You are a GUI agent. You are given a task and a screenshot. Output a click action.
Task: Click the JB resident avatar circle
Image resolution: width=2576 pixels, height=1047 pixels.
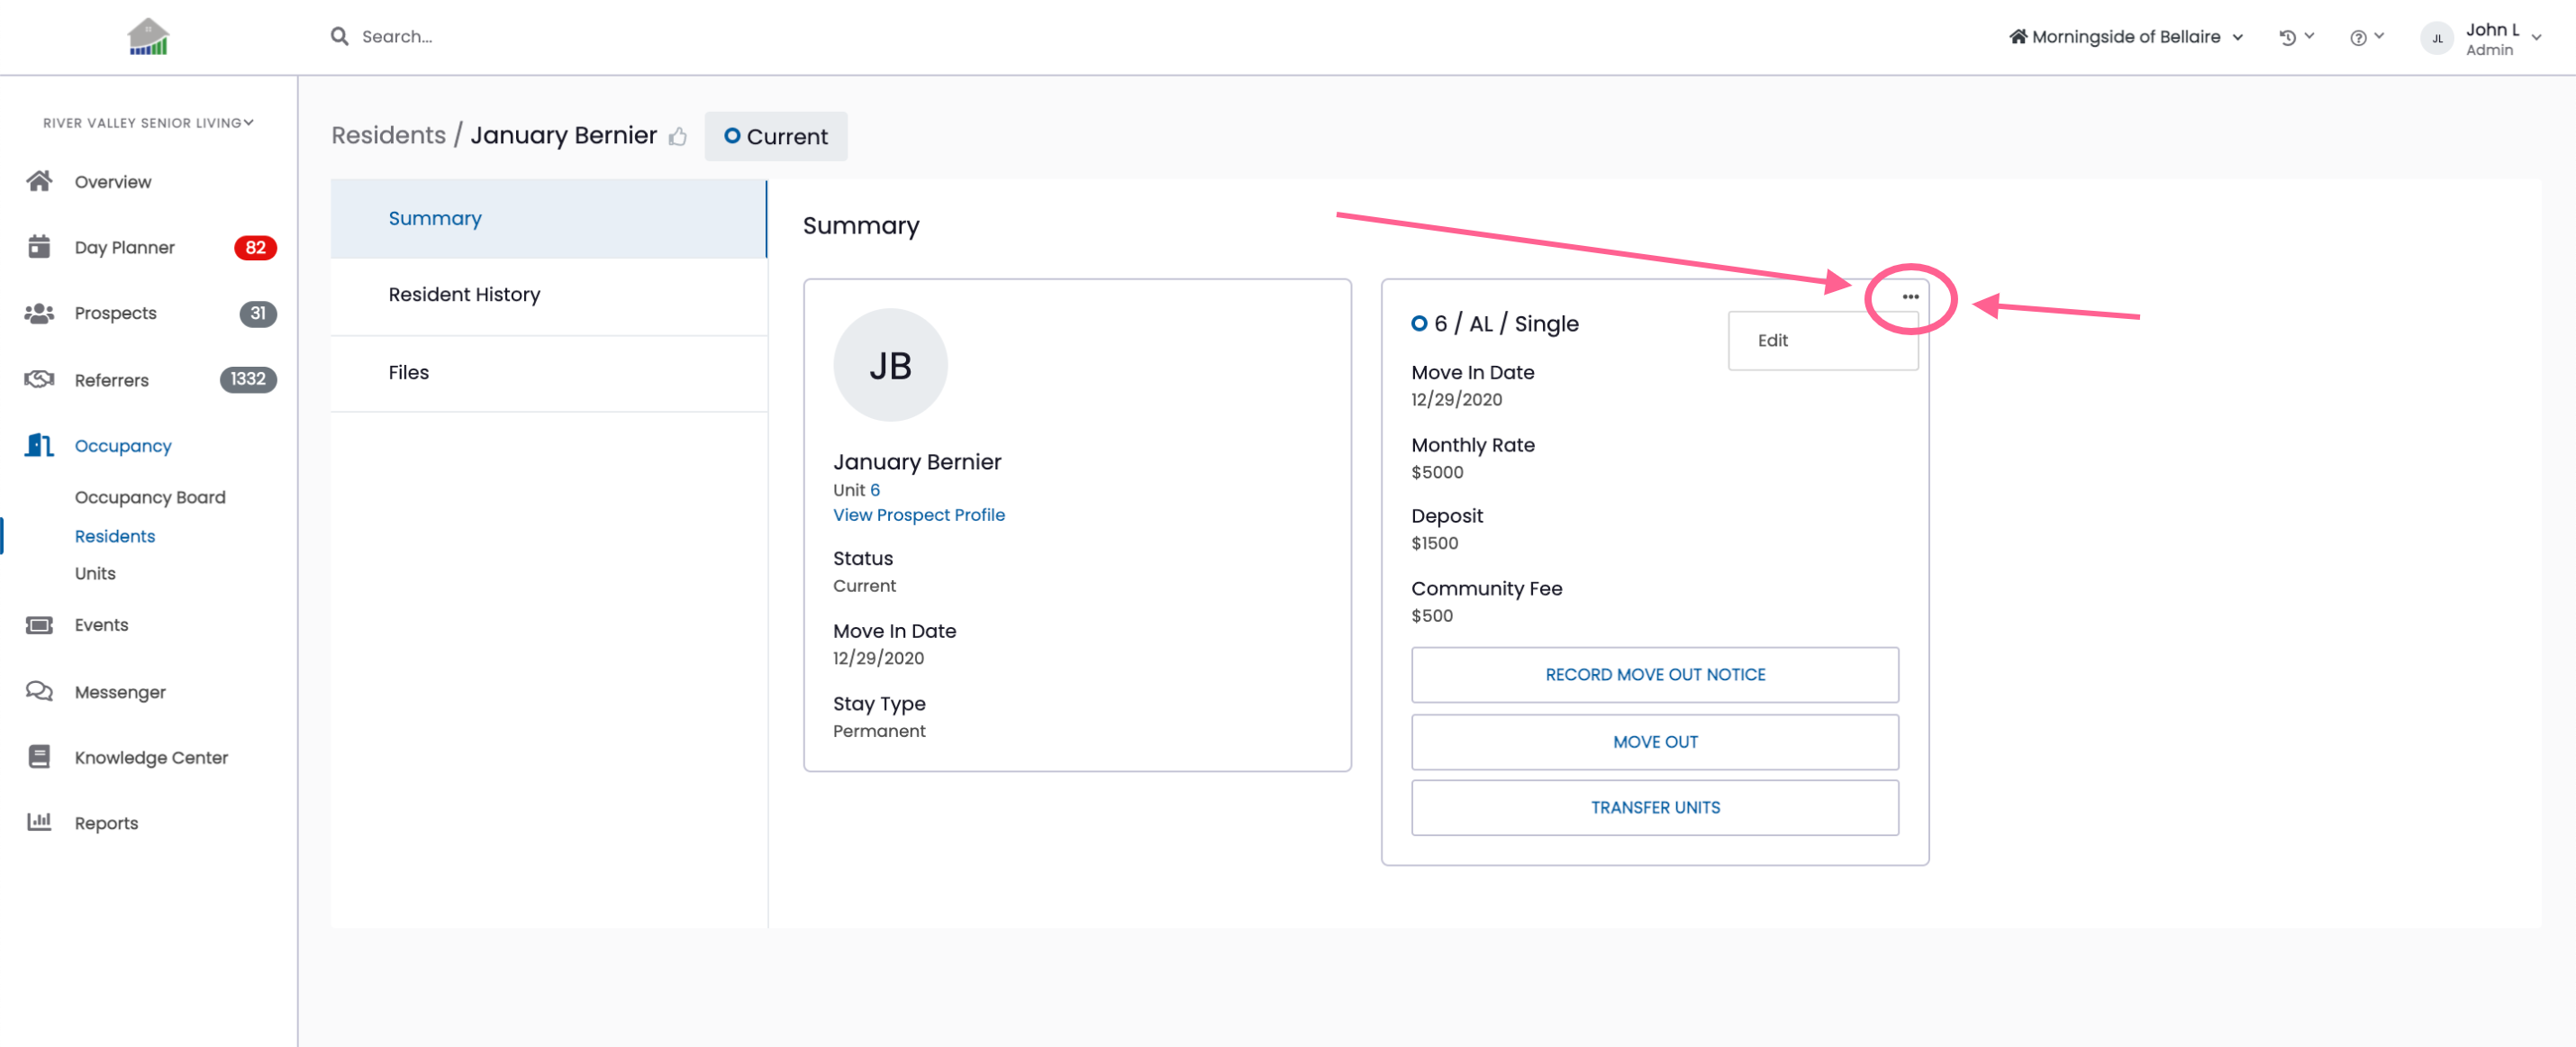point(890,365)
